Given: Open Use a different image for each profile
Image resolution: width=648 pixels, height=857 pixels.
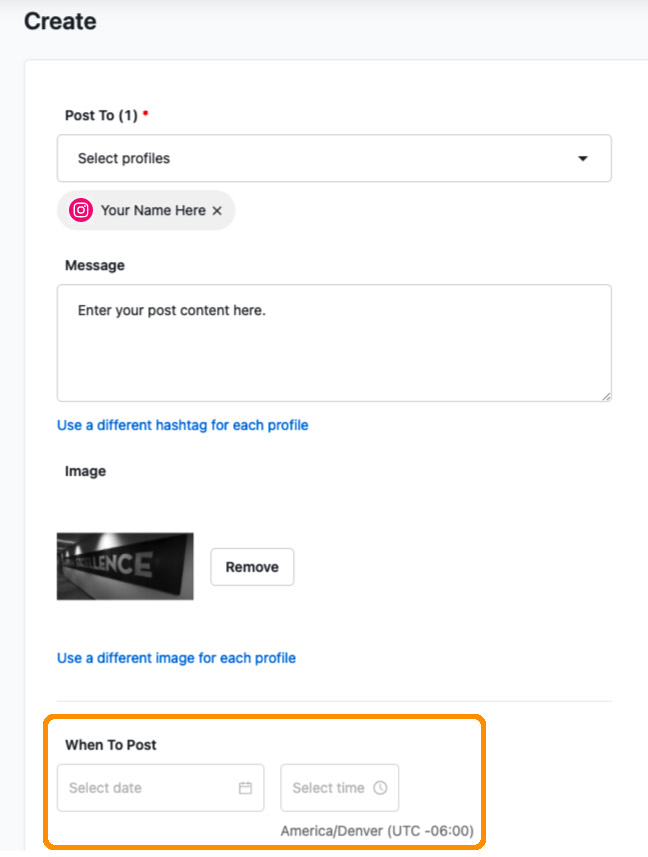Looking at the screenshot, I should 176,658.
